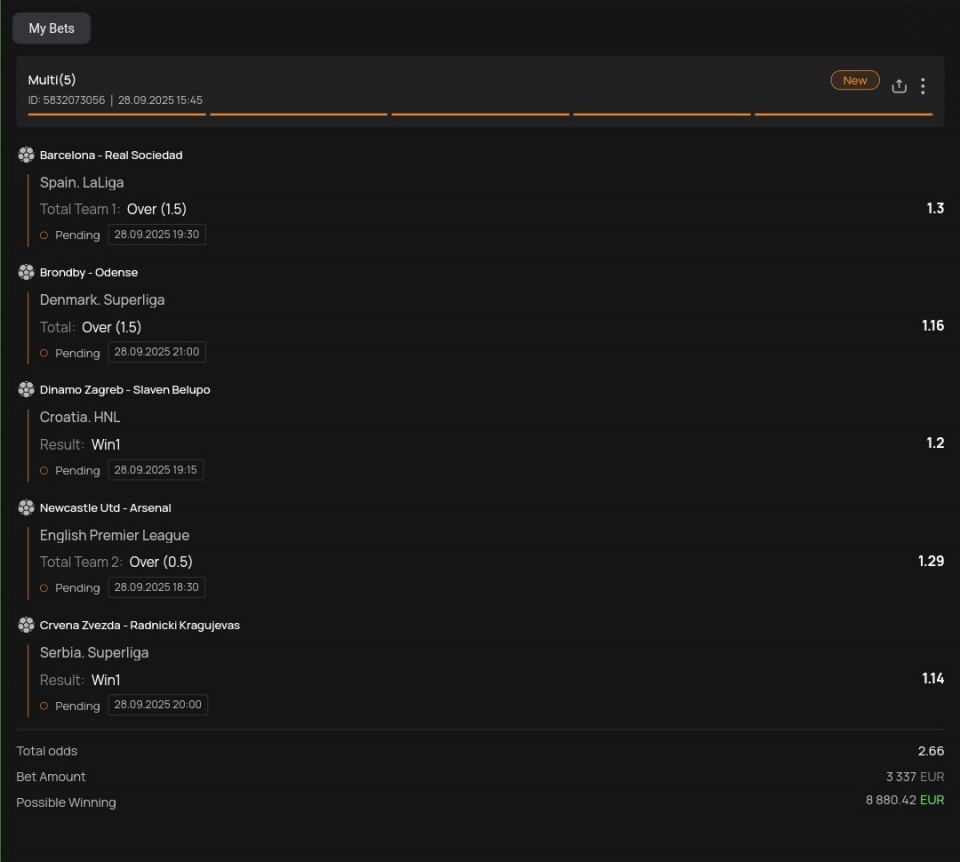Click the first orange progress bar segment

pos(117,115)
